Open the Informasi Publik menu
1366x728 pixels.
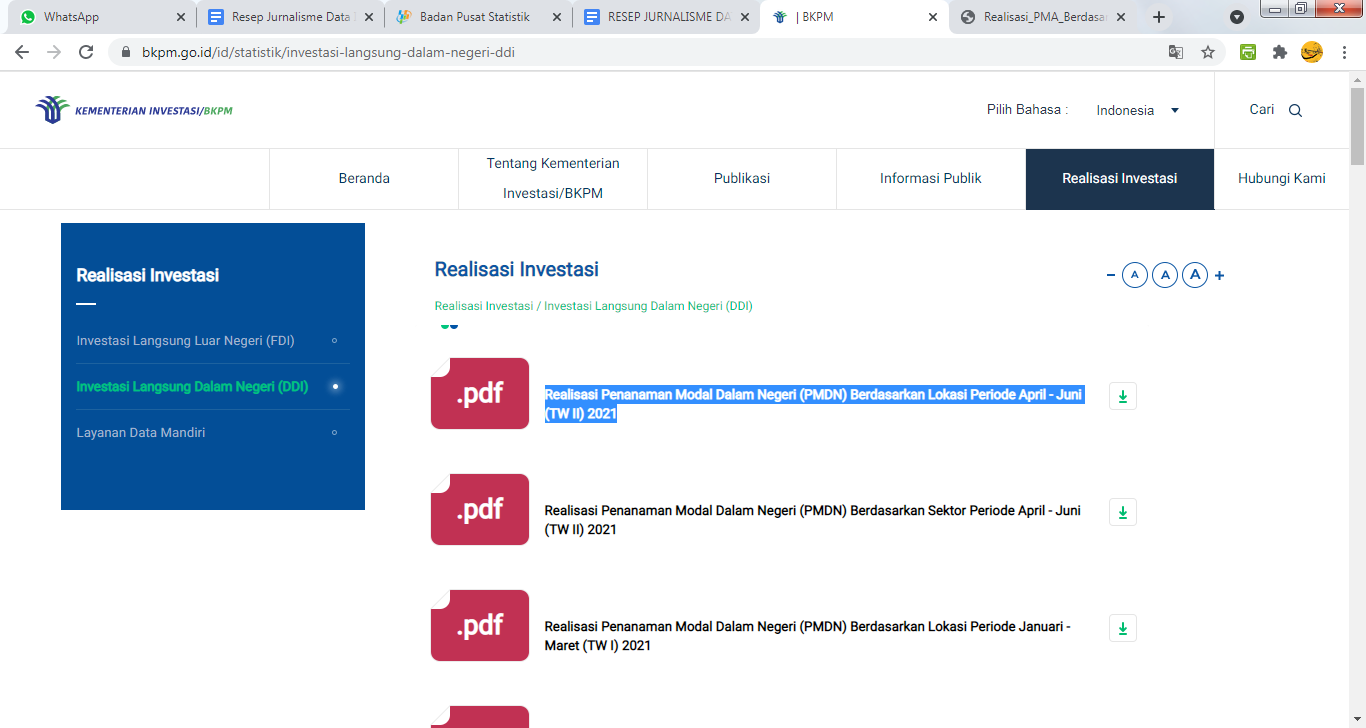coord(930,179)
